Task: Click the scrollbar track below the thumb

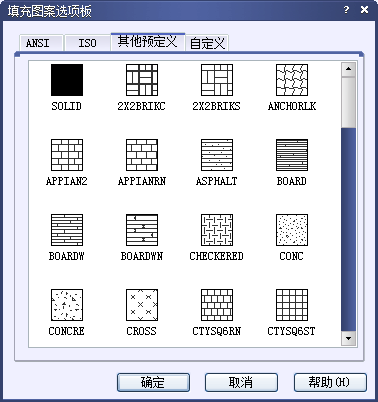Action: click(349, 229)
